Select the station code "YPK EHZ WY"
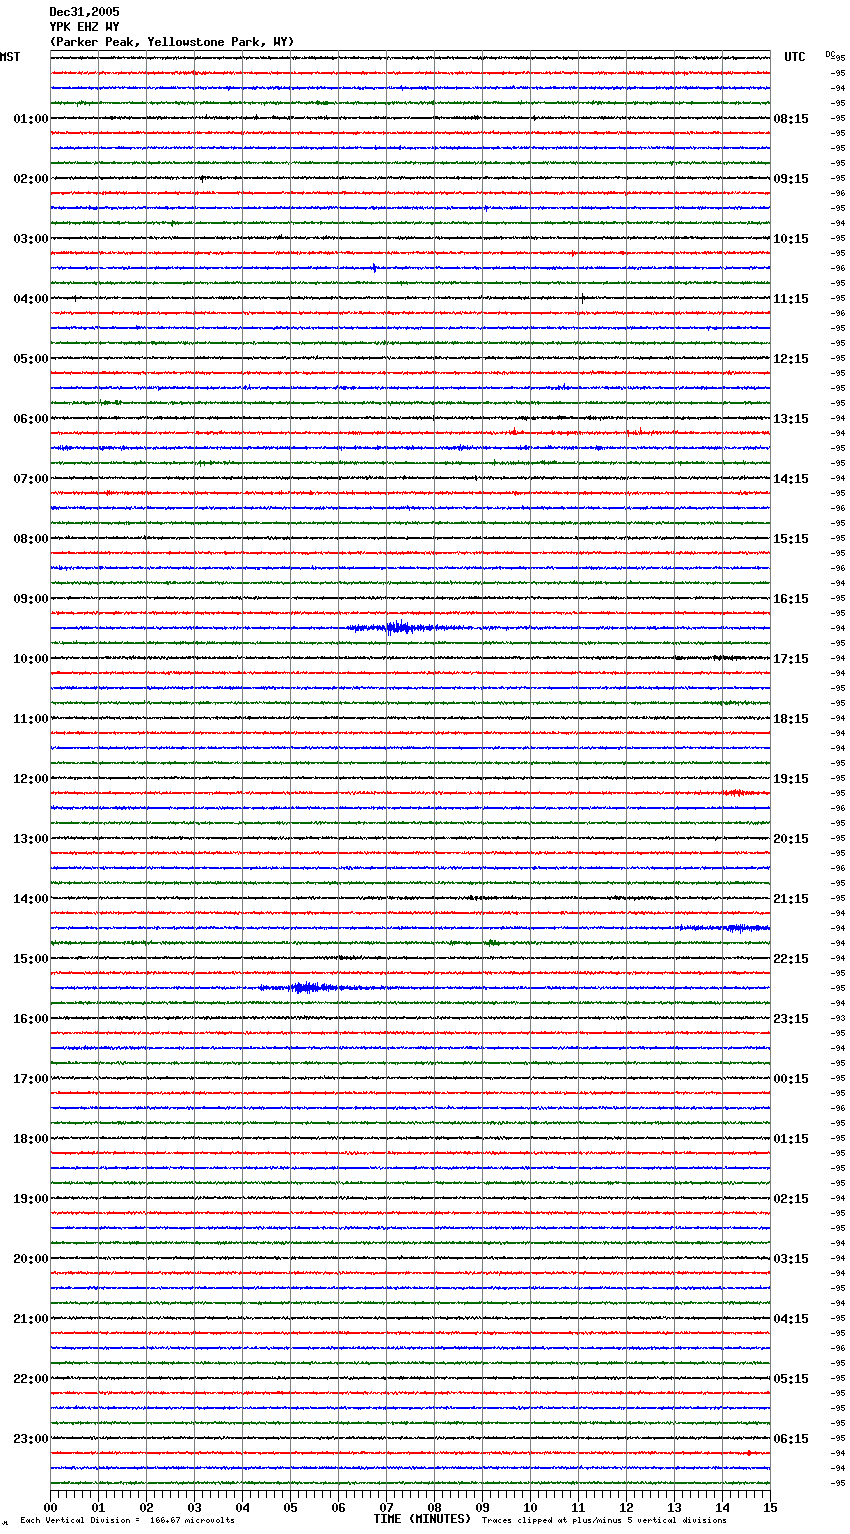 (x=84, y=27)
